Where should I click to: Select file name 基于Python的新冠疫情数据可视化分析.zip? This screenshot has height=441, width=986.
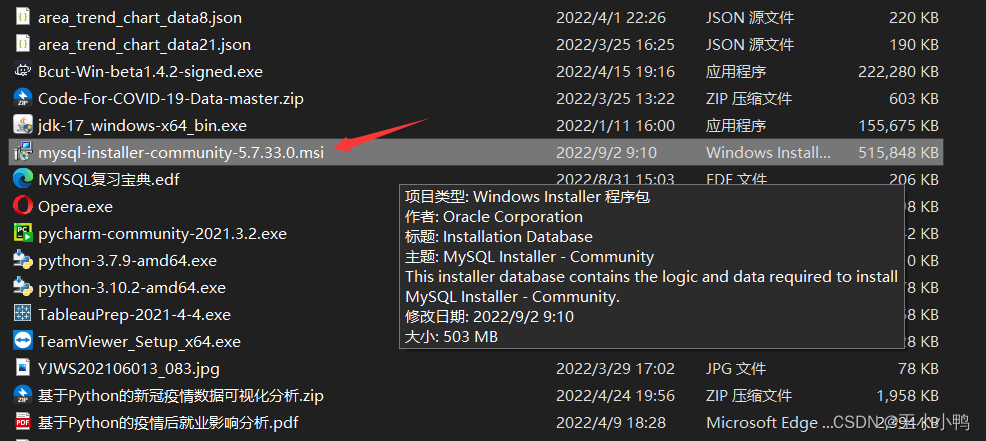point(180,396)
